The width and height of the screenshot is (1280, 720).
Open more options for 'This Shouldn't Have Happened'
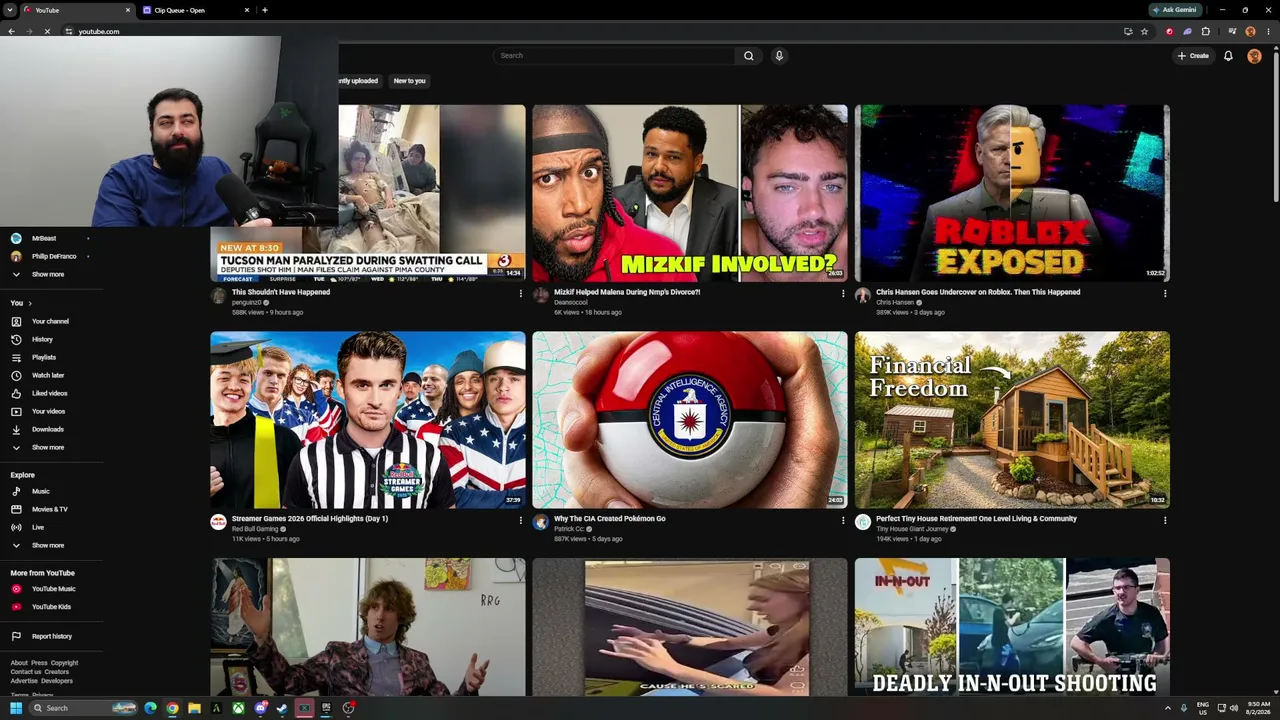[520, 293]
